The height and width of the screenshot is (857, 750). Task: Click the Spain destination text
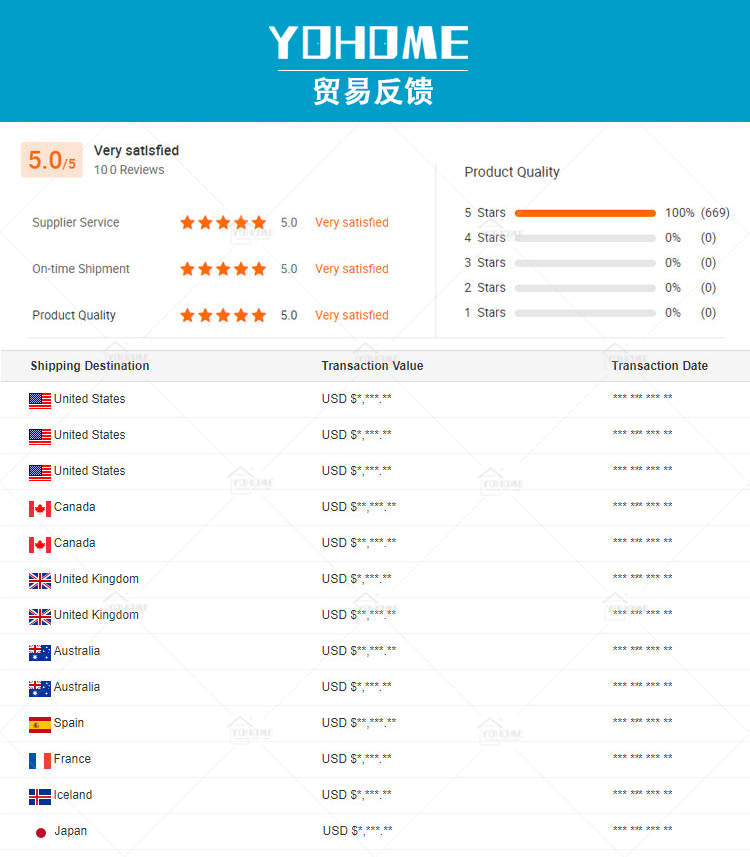[x=69, y=723]
